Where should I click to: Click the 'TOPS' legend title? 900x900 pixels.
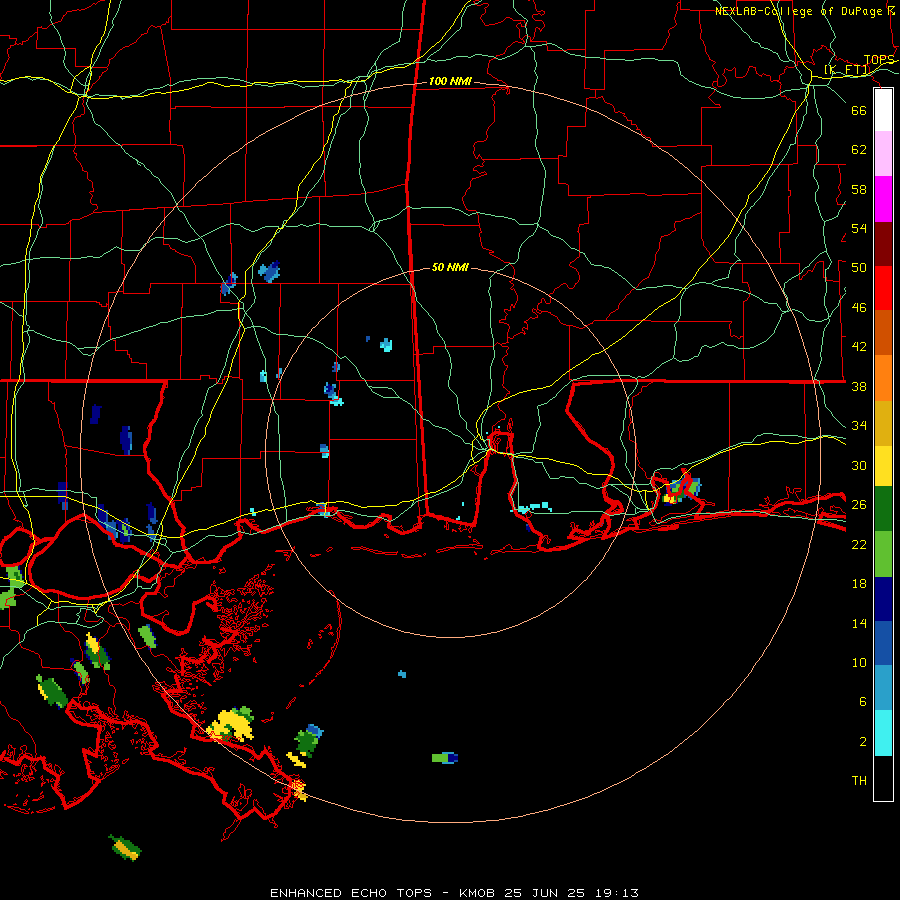coord(879,60)
